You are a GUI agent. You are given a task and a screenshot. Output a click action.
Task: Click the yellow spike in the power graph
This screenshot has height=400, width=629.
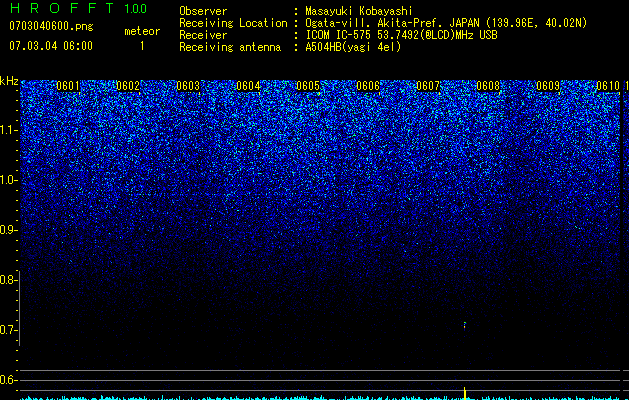pos(465,394)
